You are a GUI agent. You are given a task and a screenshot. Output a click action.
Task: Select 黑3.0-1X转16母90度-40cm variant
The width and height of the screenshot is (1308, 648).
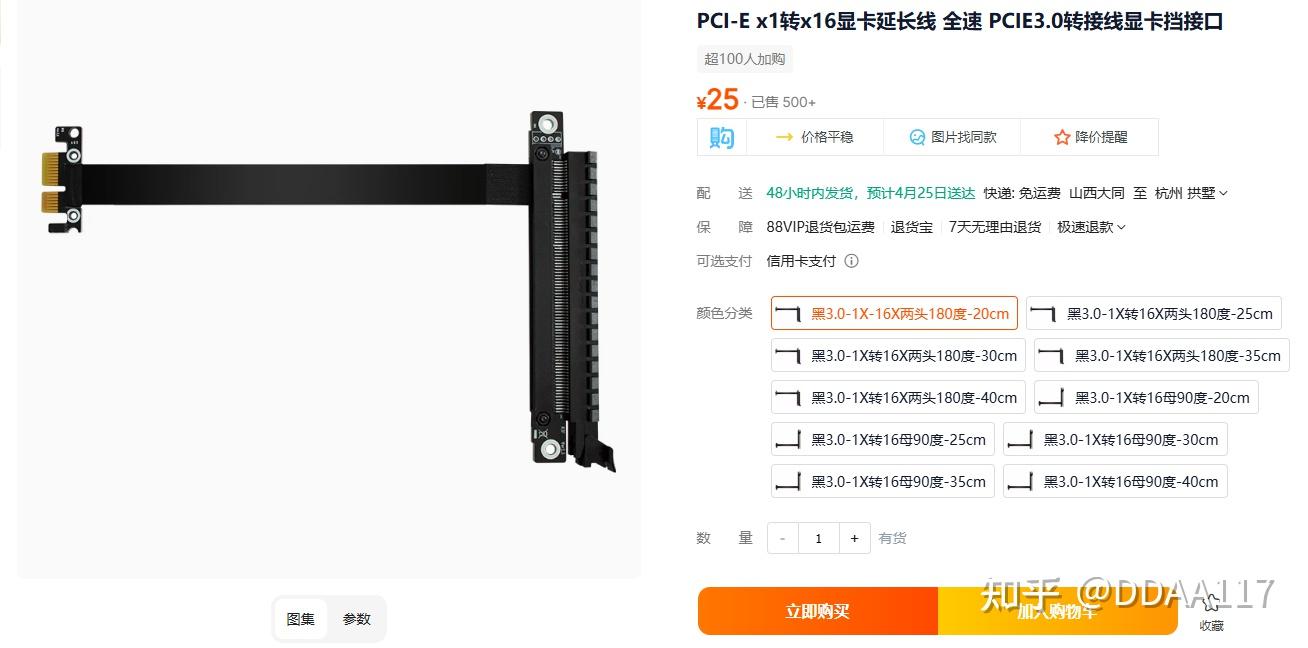tap(1115, 481)
